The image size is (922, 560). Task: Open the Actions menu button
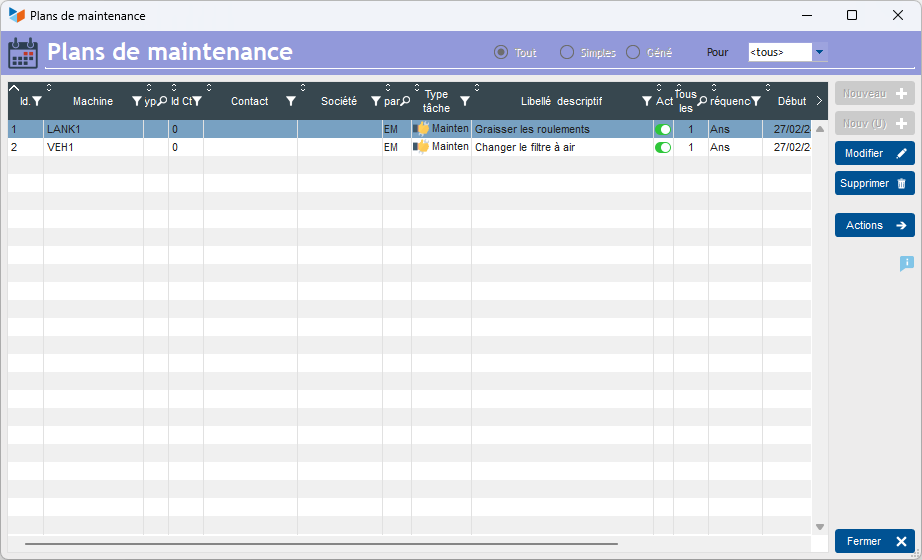pos(874,225)
